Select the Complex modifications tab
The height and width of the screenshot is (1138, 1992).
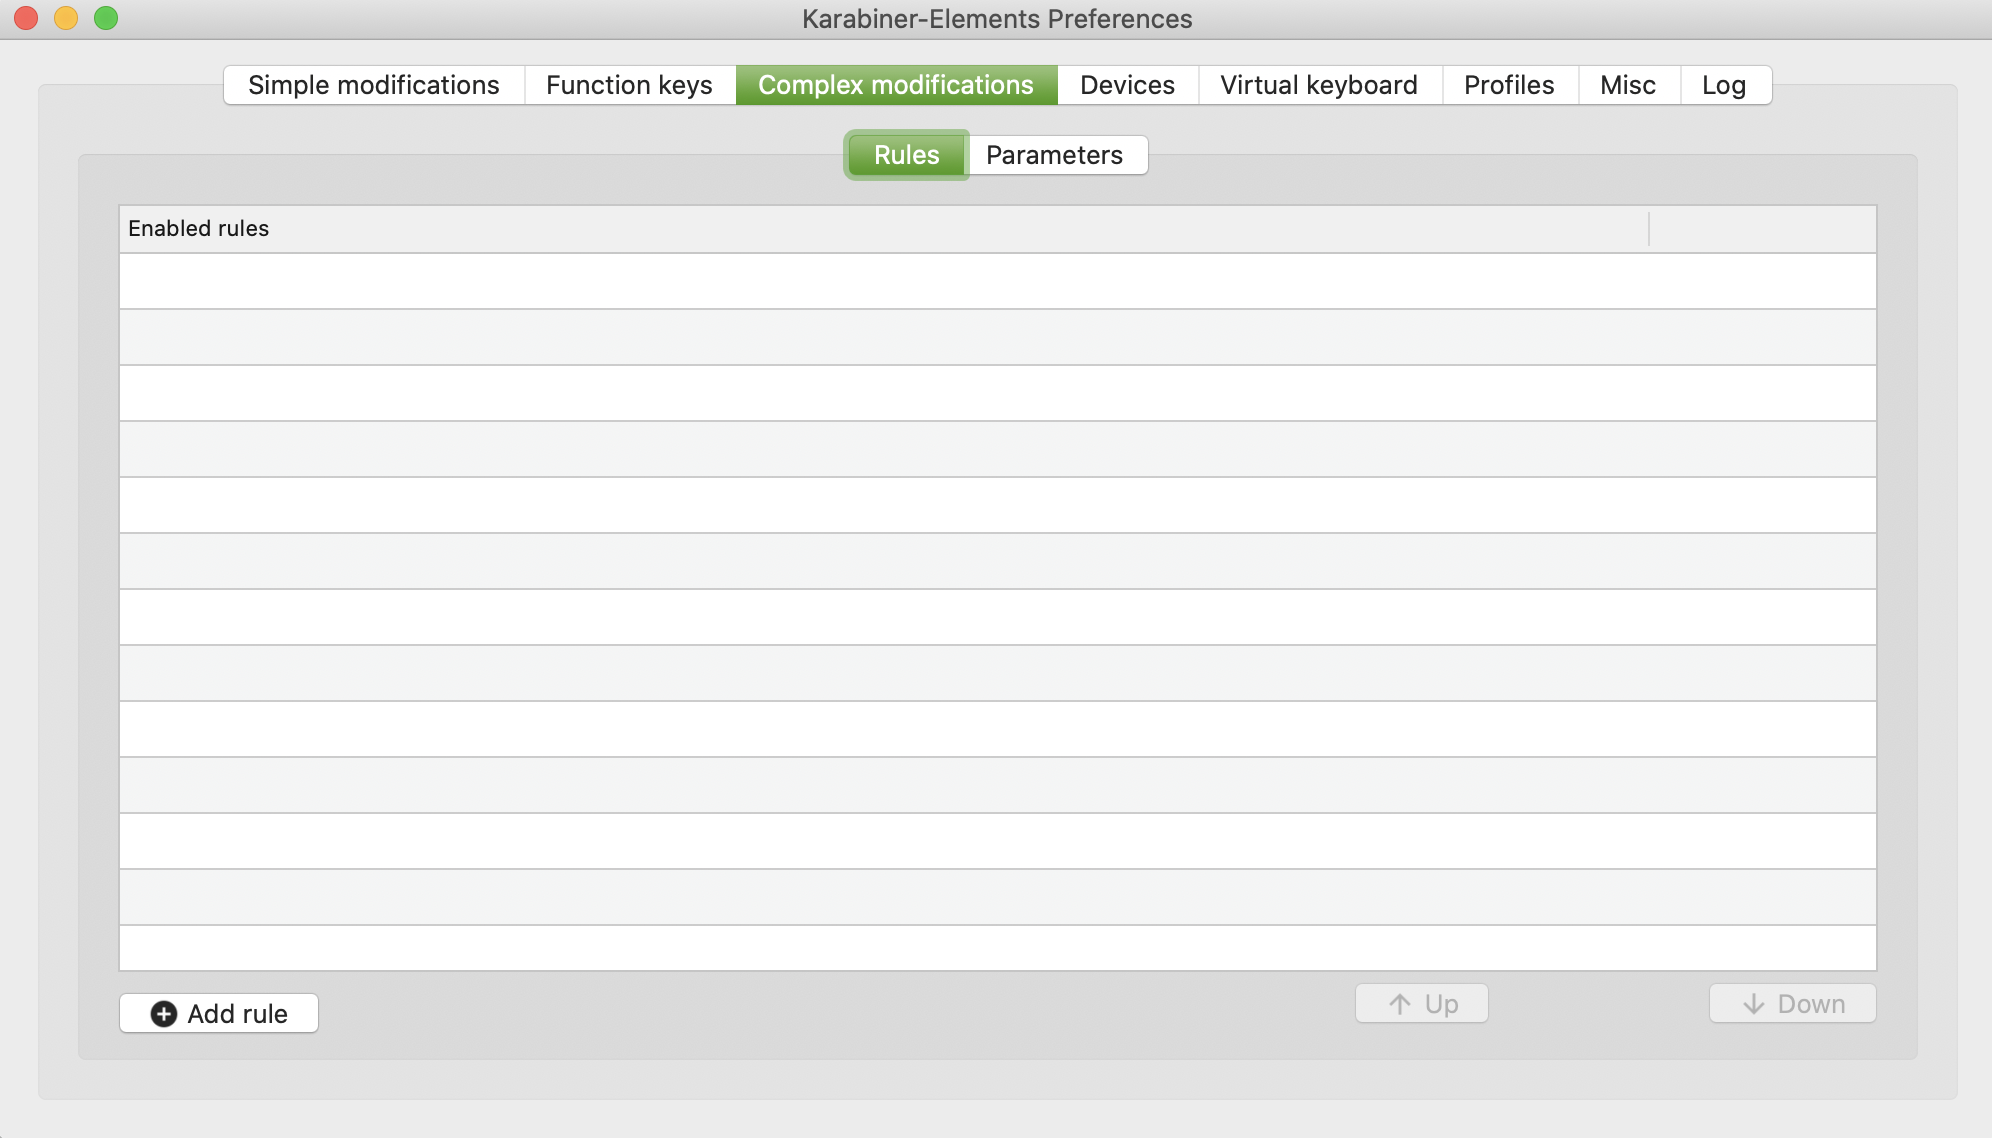[x=896, y=85]
